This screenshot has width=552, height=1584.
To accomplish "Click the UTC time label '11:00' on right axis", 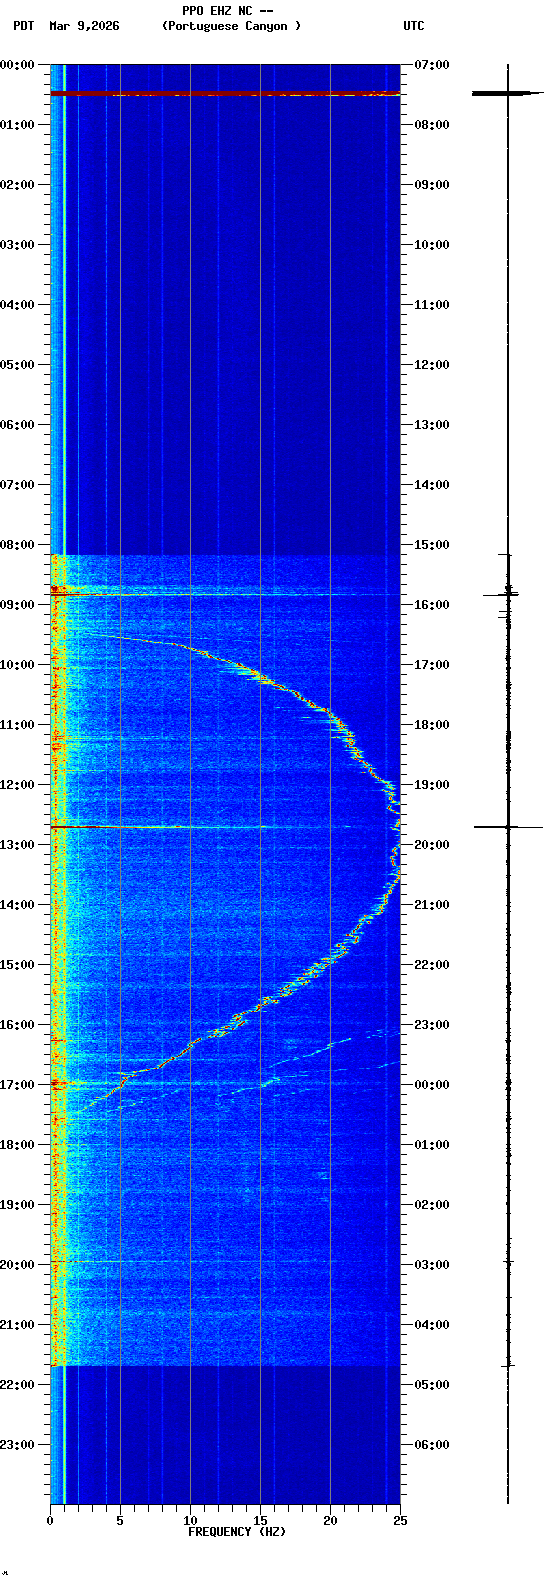I will pyautogui.click(x=432, y=305).
